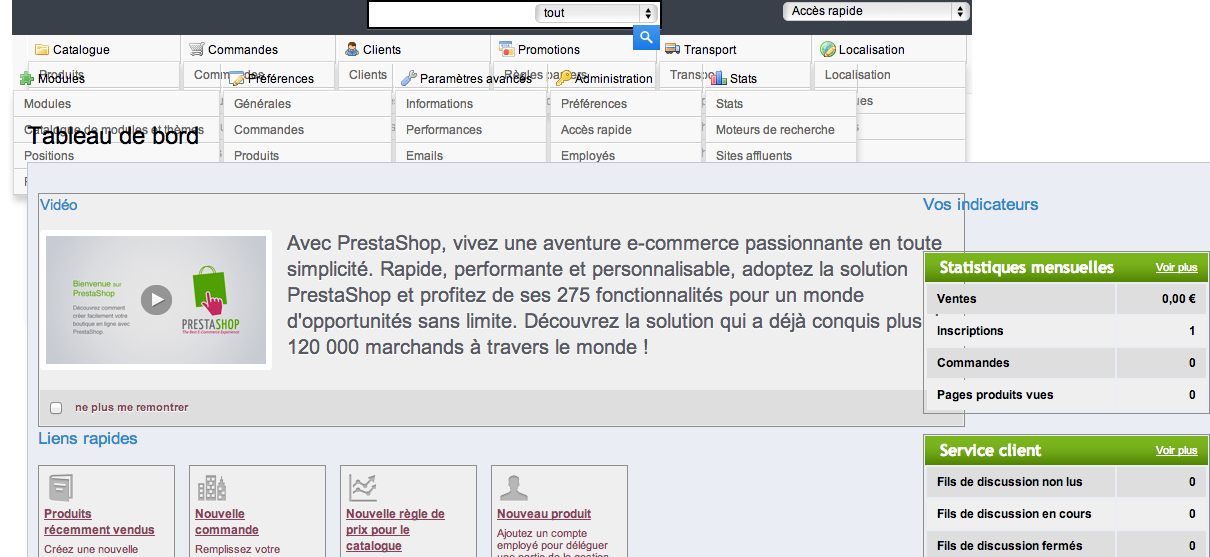Screen dimensions: 1210x557
Task: Click the 'Liens rapides' heading
Action: click(88, 439)
